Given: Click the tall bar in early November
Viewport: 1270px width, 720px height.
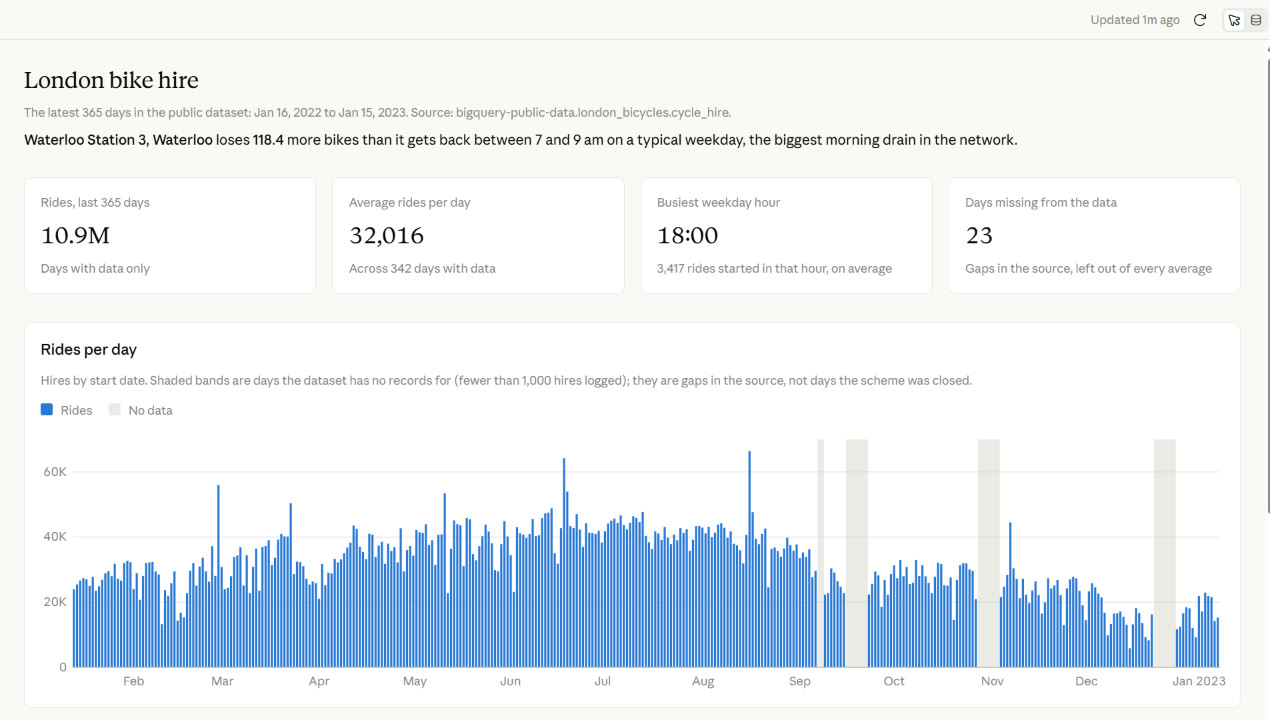Looking at the screenshot, I should click(x=1011, y=595).
